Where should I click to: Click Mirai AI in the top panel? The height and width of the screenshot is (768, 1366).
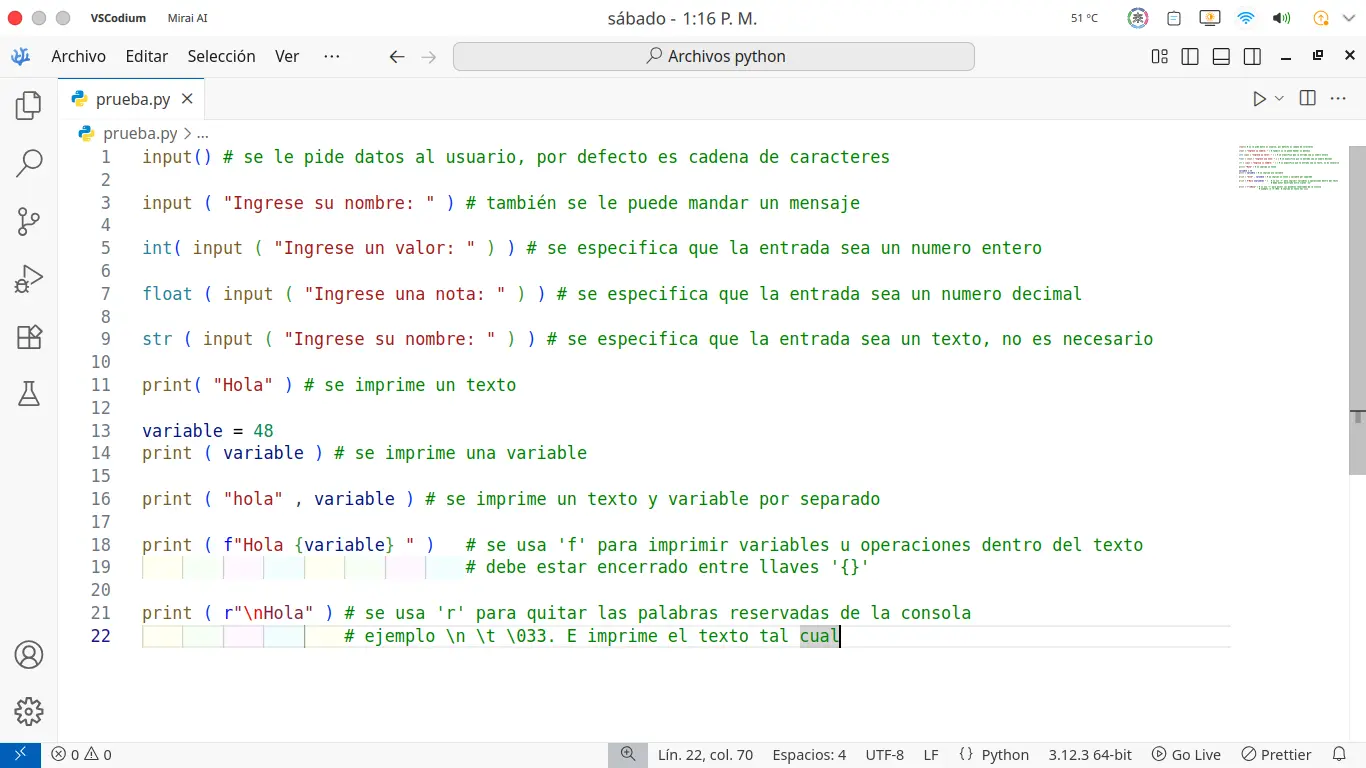pyautogui.click(x=188, y=18)
